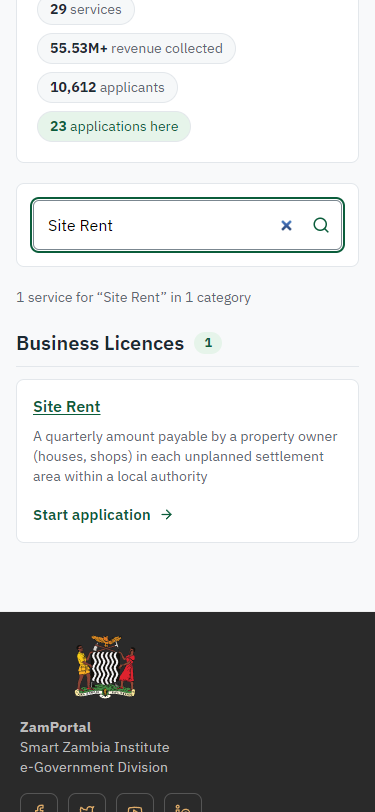Open the Twitter social icon in footer

87,802
